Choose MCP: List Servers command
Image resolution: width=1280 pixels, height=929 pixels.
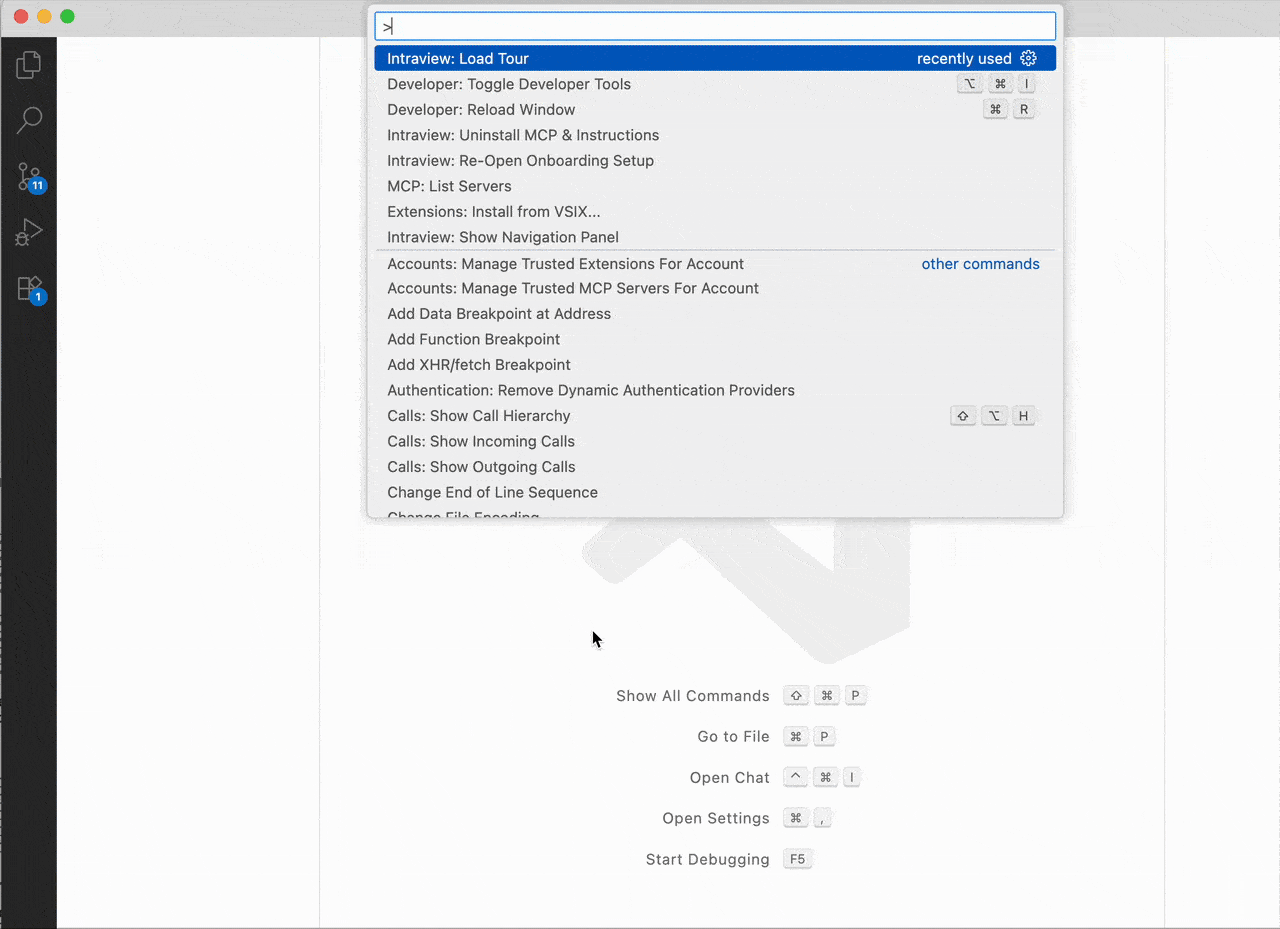[715, 186]
